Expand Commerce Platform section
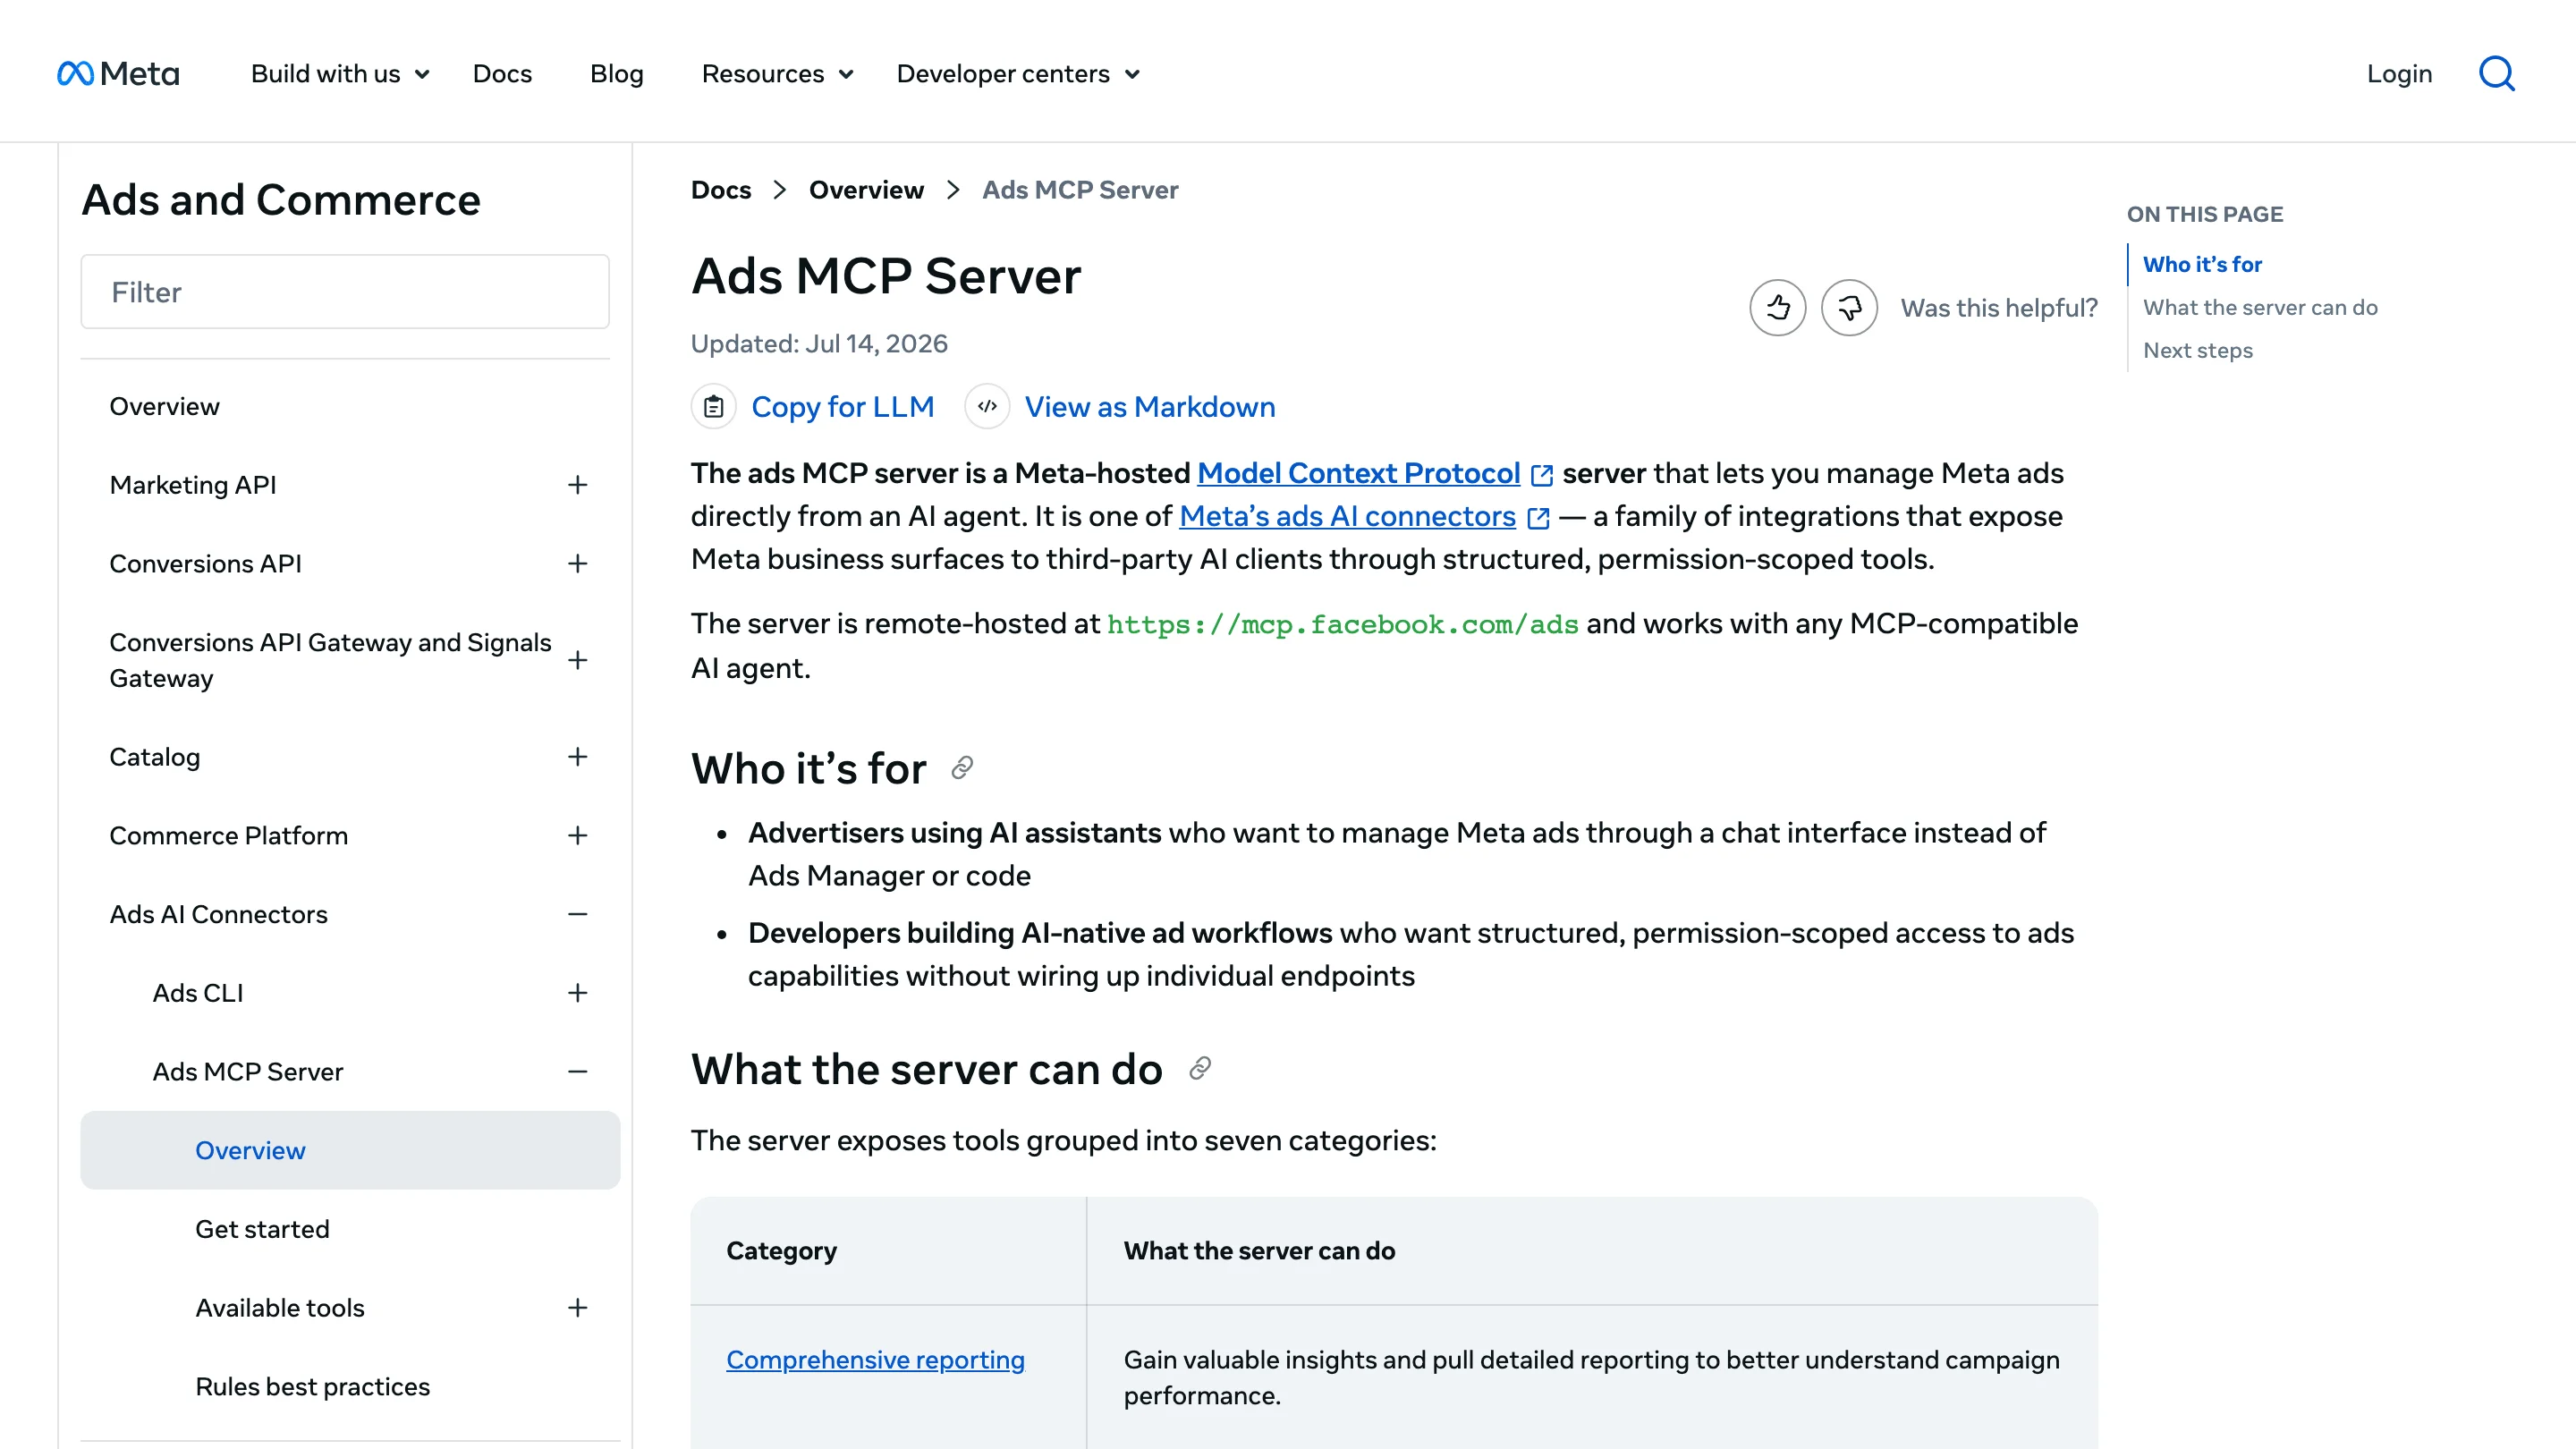 (x=577, y=836)
